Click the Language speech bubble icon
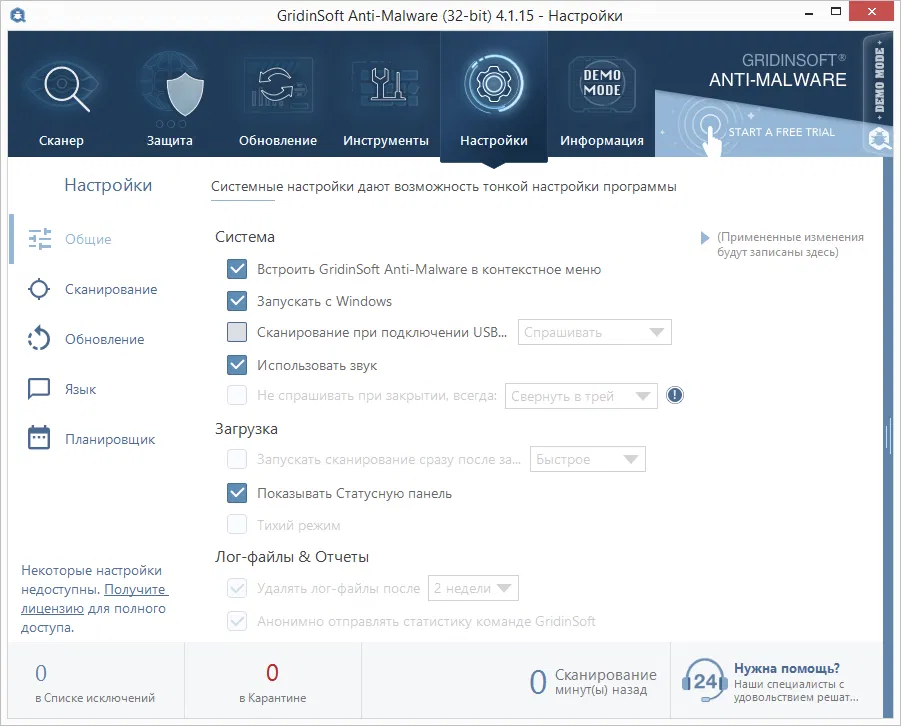This screenshot has height=726, width=901. coord(39,389)
